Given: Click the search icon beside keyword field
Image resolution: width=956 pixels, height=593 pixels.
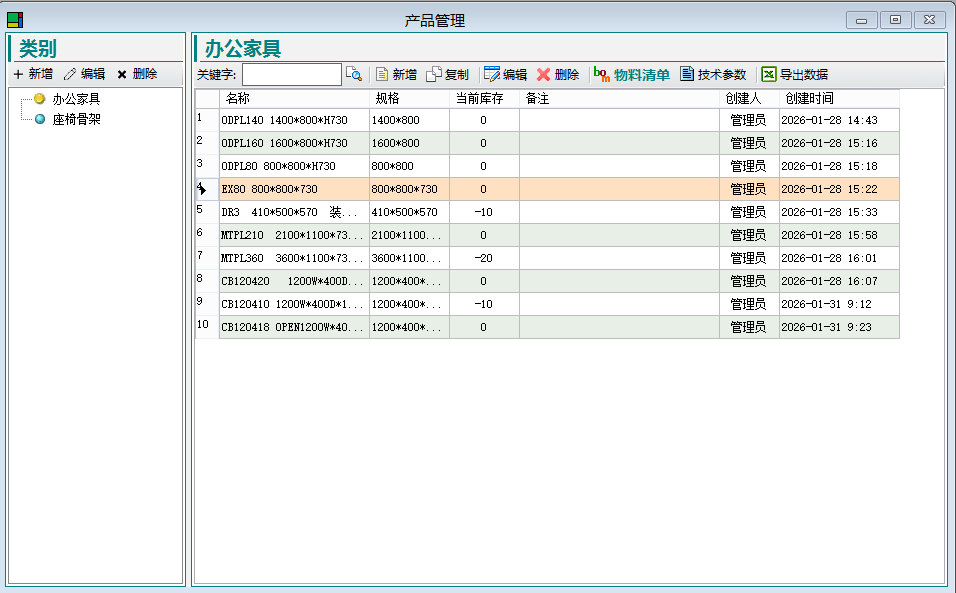Looking at the screenshot, I should (x=354, y=74).
